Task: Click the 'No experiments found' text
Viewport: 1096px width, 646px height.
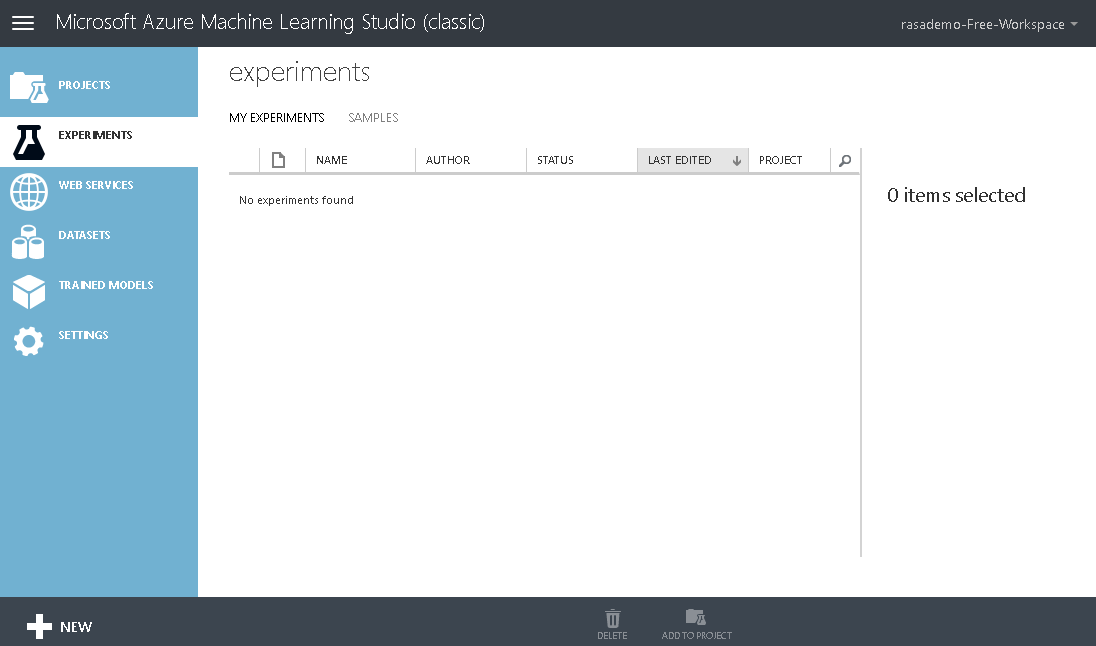Action: (x=296, y=200)
